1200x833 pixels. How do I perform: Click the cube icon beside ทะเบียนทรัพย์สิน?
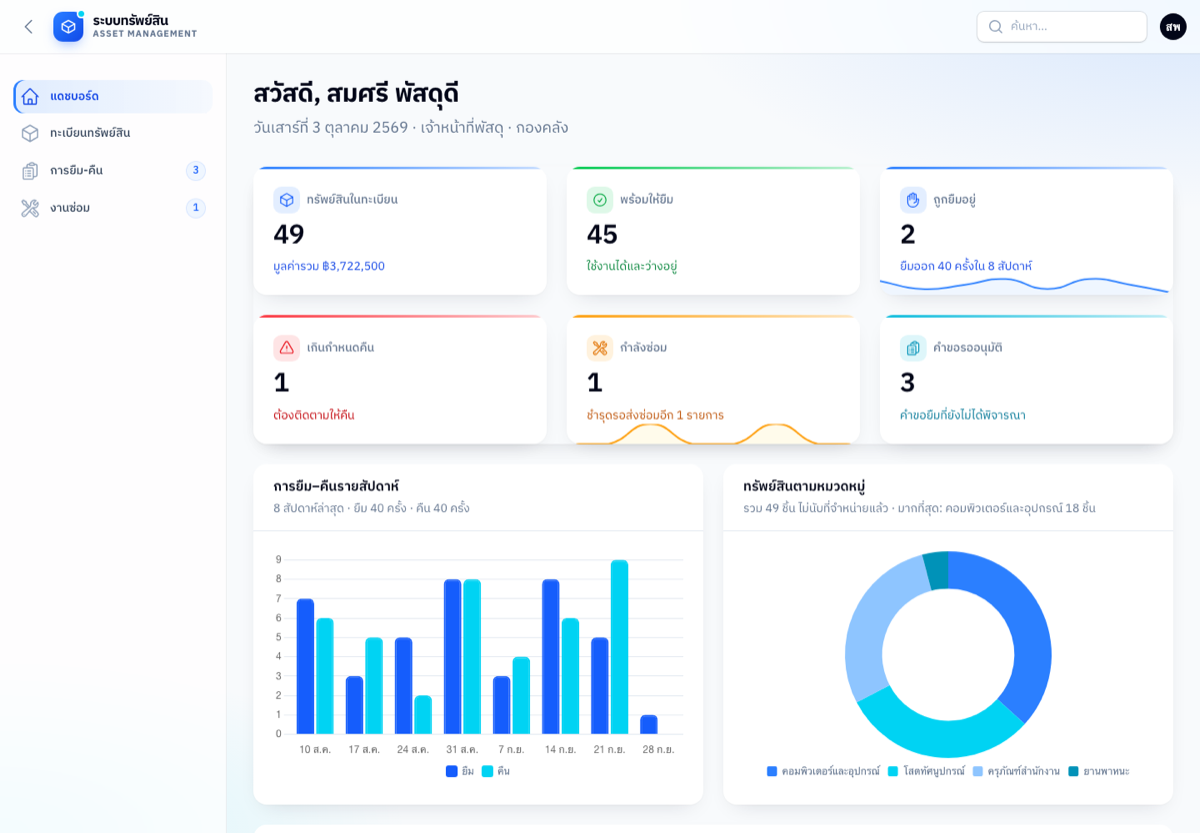coord(30,133)
